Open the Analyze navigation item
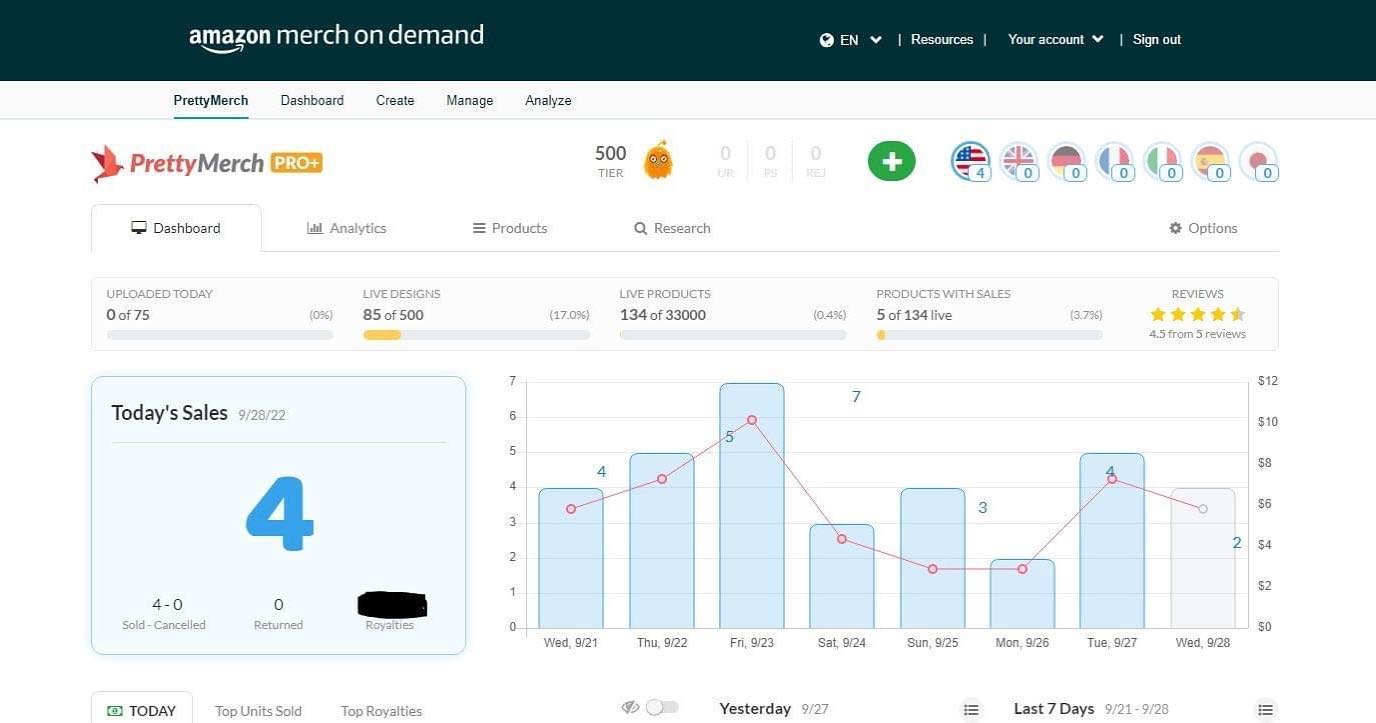This screenshot has width=1376, height=723. coord(548,100)
